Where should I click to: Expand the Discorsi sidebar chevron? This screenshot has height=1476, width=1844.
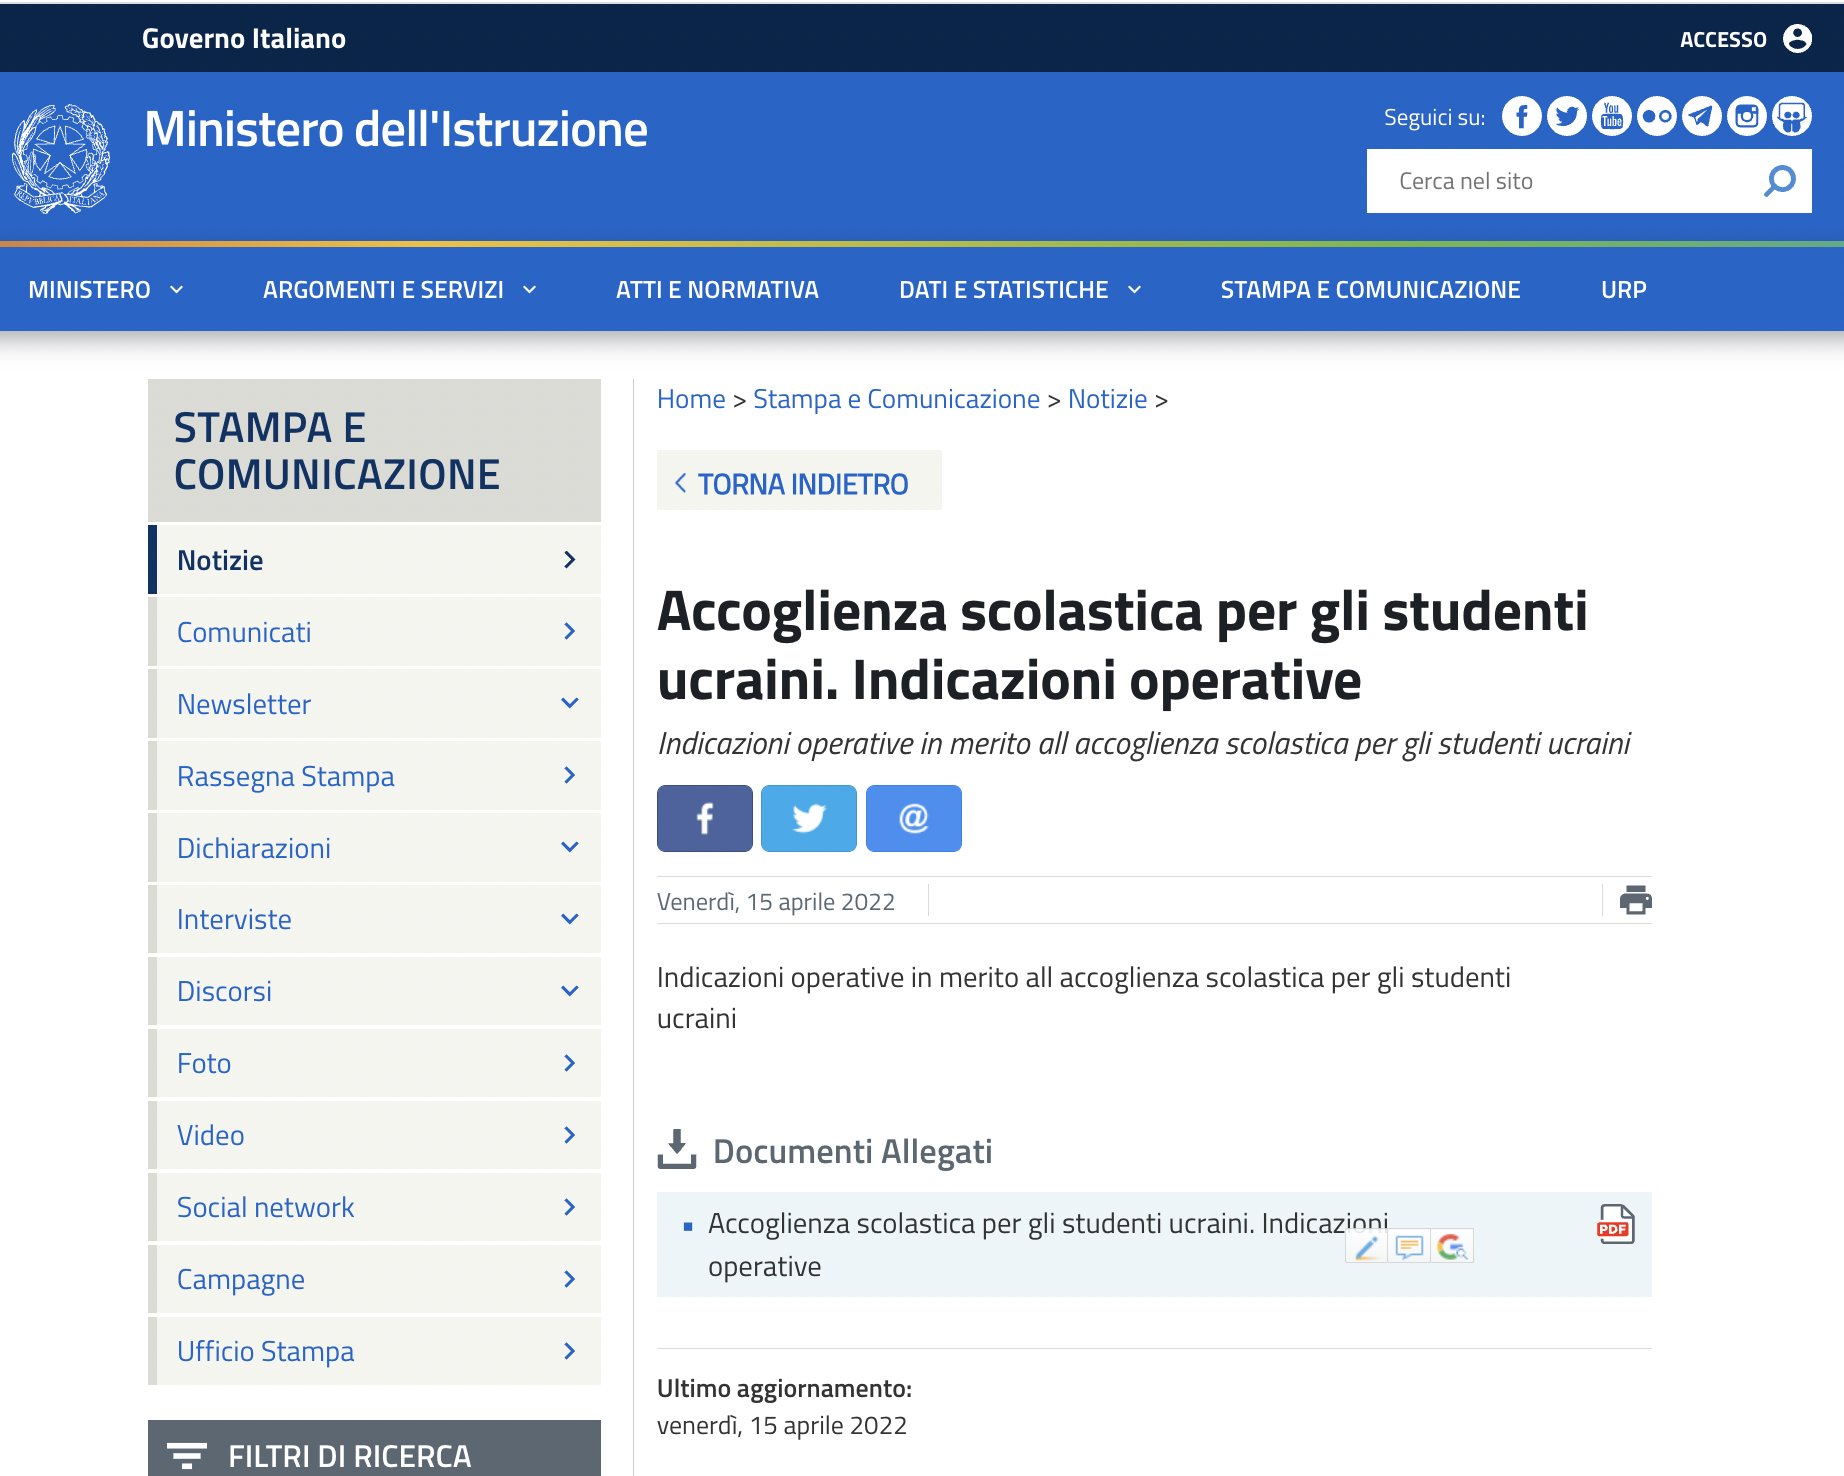pyautogui.click(x=570, y=991)
